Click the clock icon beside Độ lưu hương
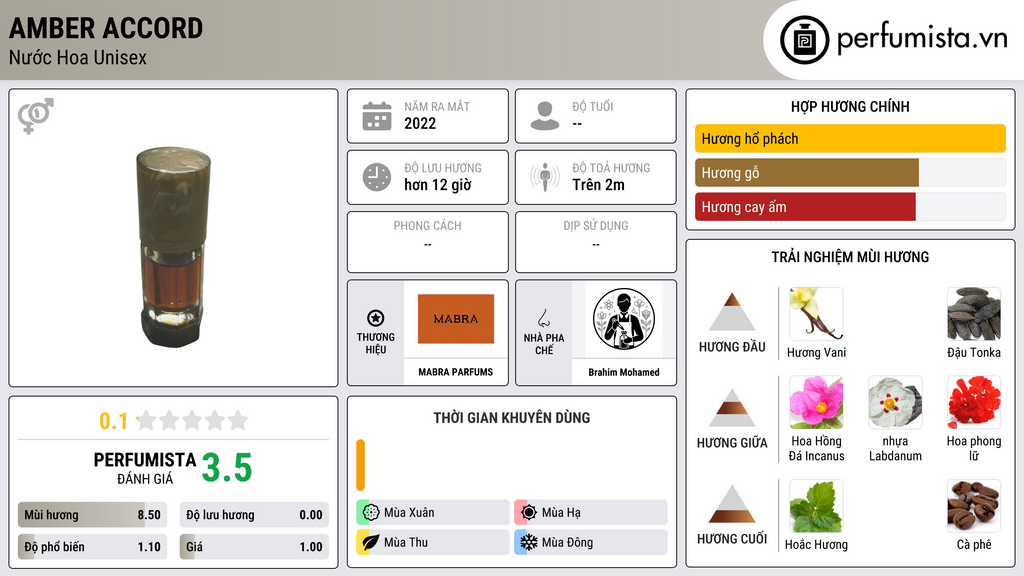 377,177
